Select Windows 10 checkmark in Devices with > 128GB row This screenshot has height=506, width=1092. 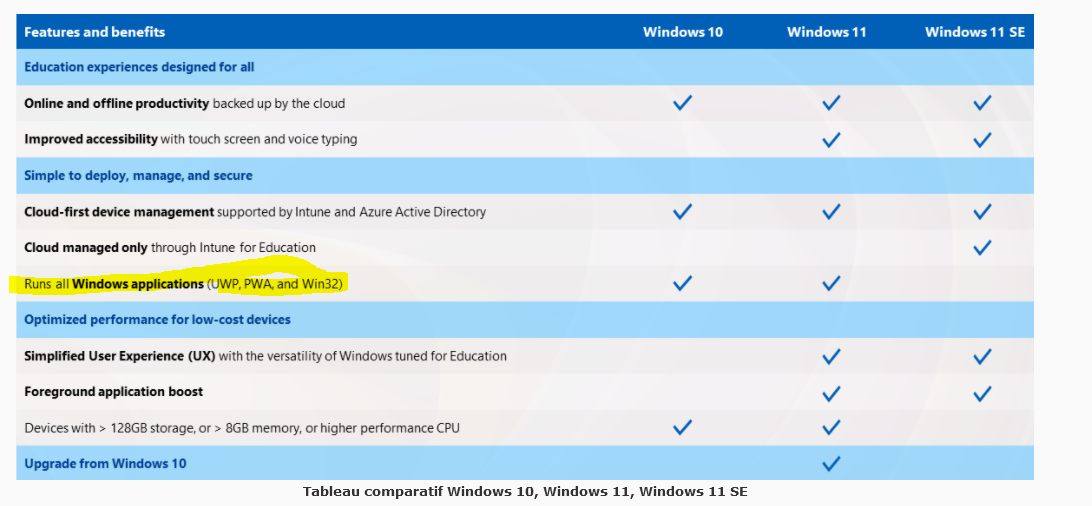pos(682,427)
